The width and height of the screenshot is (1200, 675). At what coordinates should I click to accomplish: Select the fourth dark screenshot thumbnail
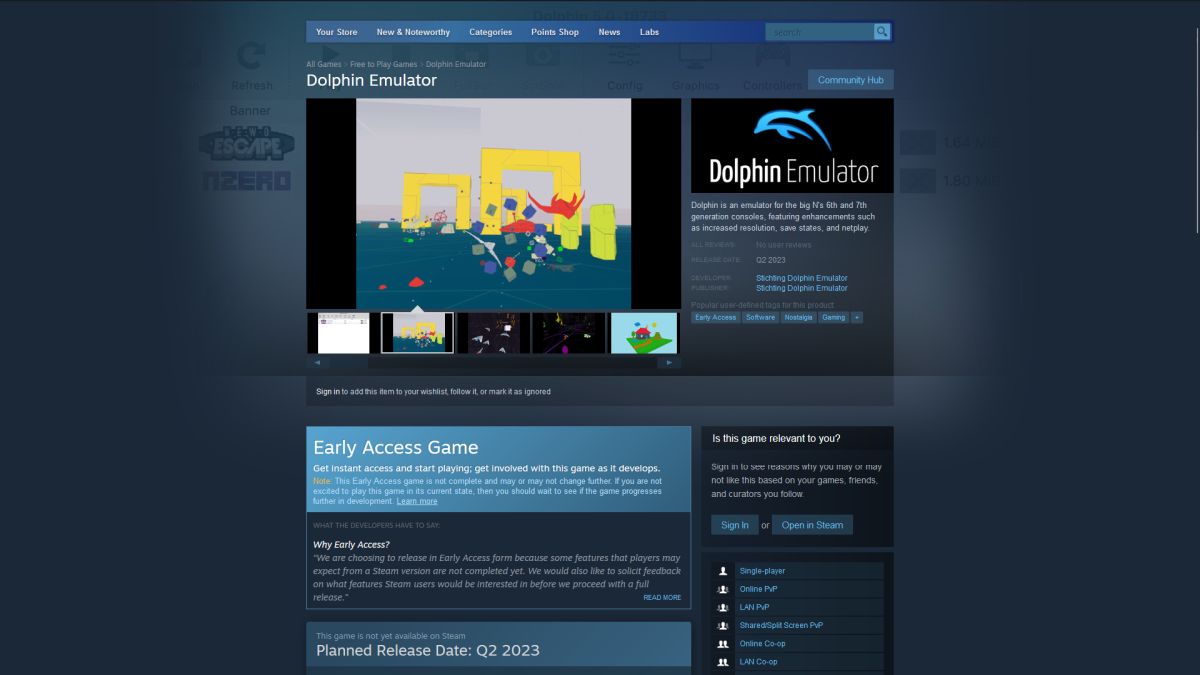(x=569, y=333)
